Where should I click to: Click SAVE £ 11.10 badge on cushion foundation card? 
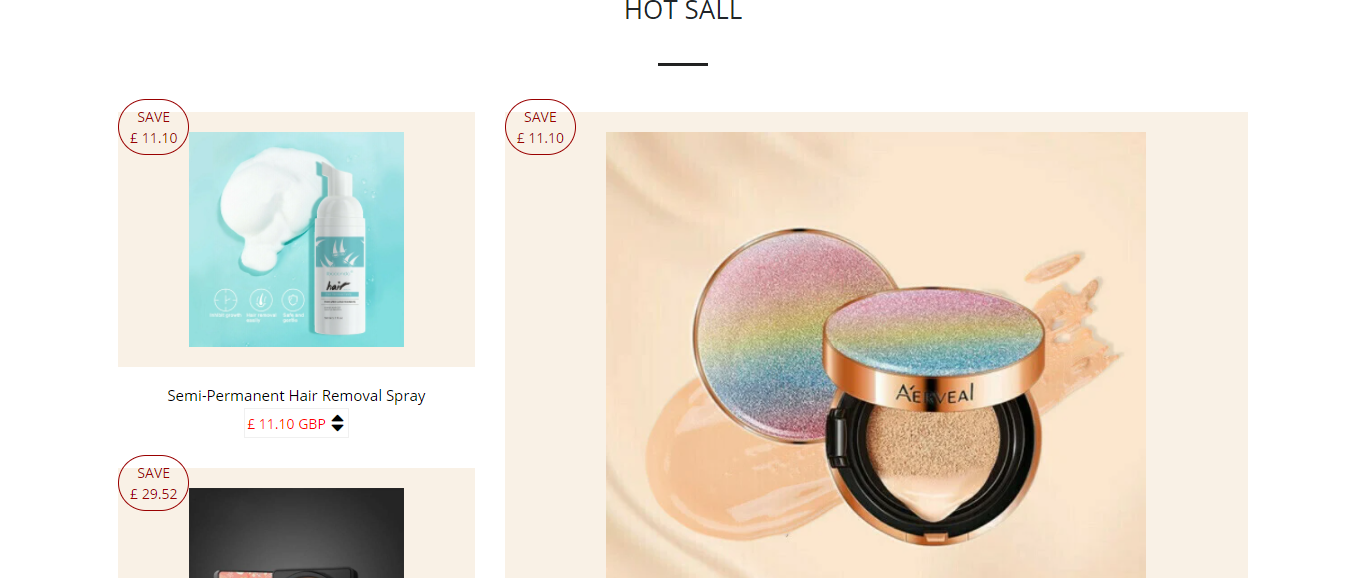click(x=541, y=127)
